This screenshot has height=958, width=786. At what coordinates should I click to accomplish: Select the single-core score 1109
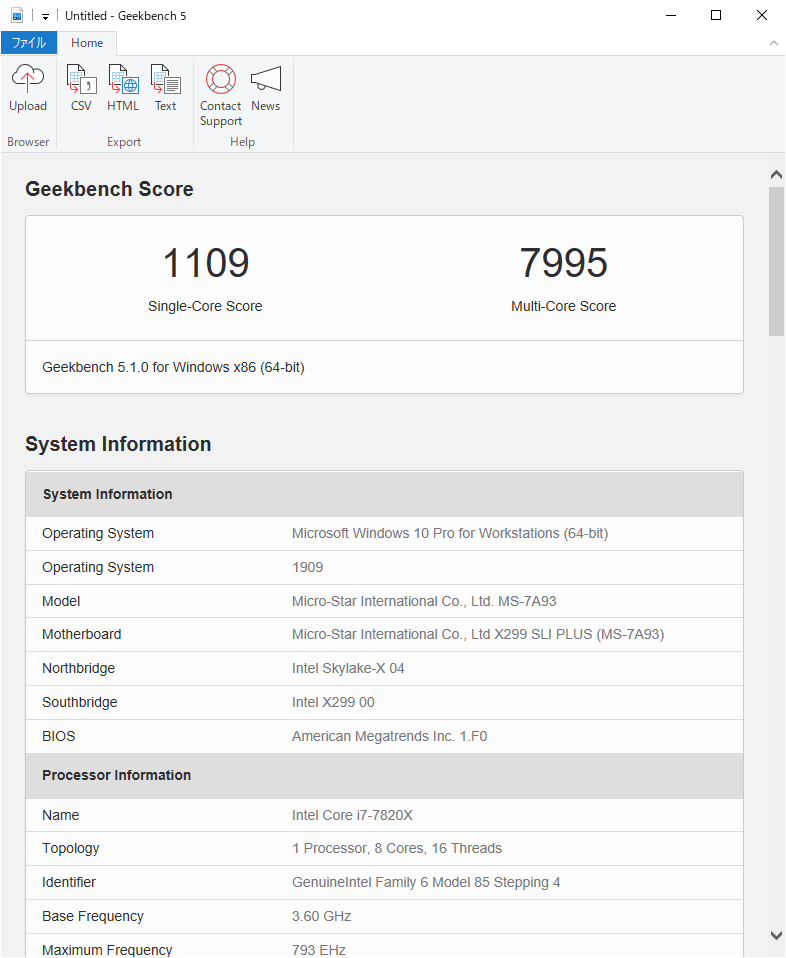(x=206, y=263)
